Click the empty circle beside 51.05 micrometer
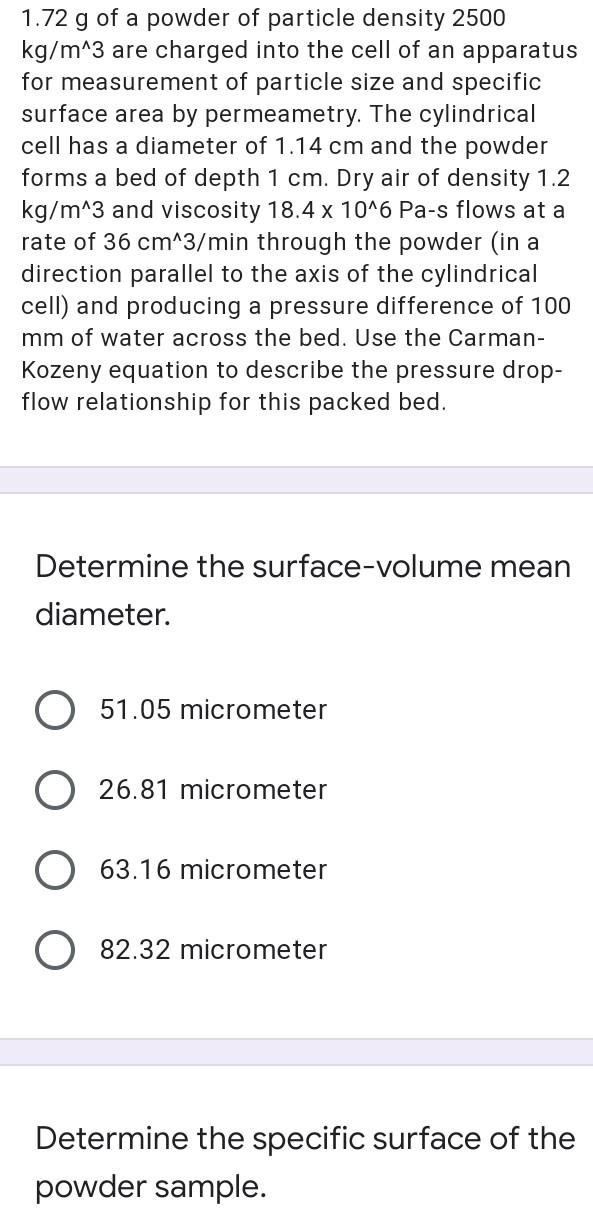Image resolution: width=593 pixels, height=1212 pixels. (55, 710)
